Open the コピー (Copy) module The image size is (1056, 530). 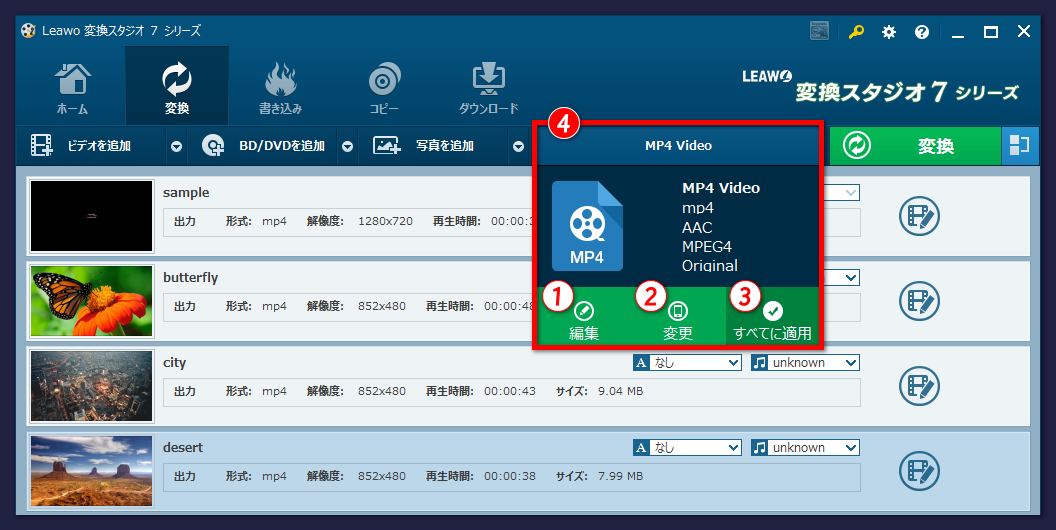(385, 88)
